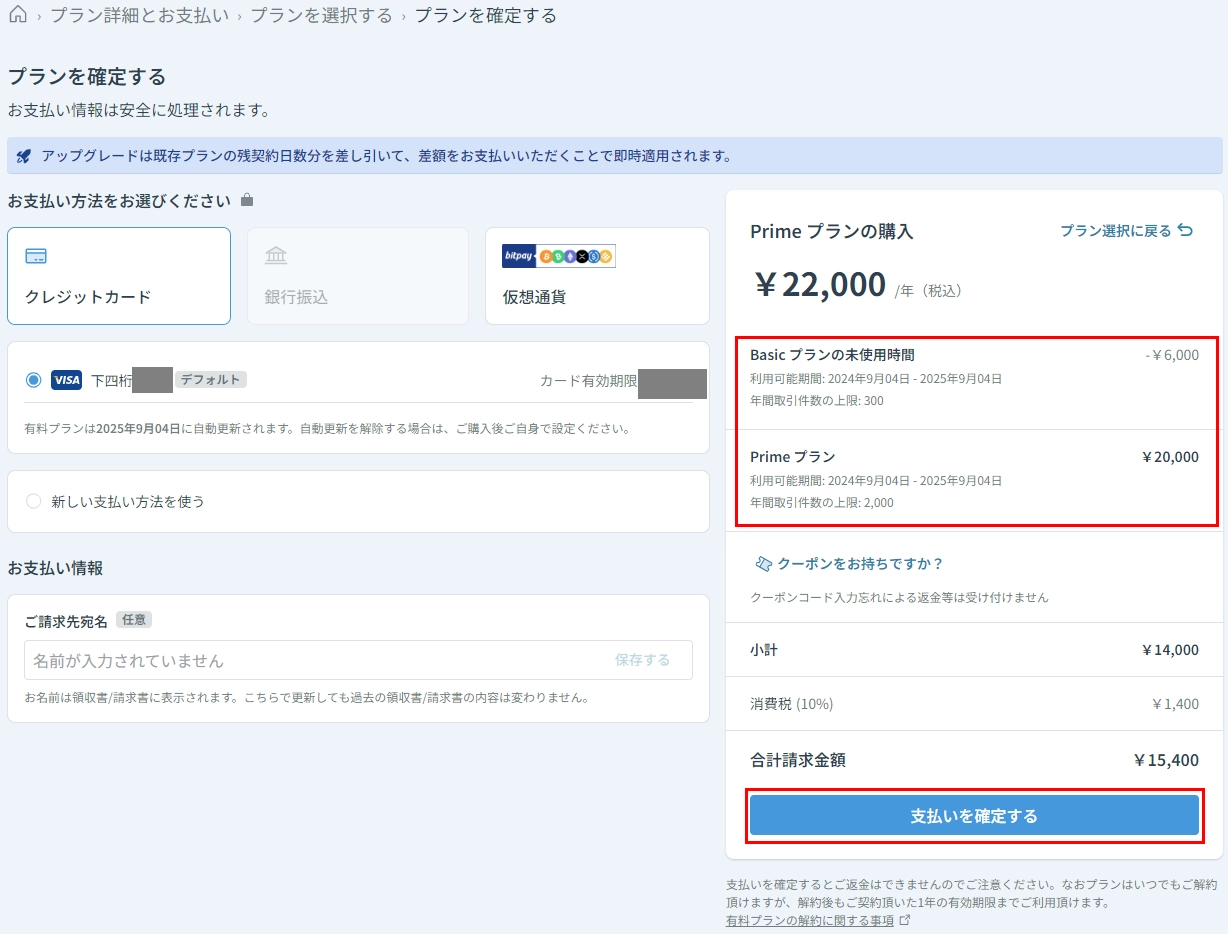The image size is (1228, 934).
Task: Click プラン選択に戻る link
Action: 1115,231
